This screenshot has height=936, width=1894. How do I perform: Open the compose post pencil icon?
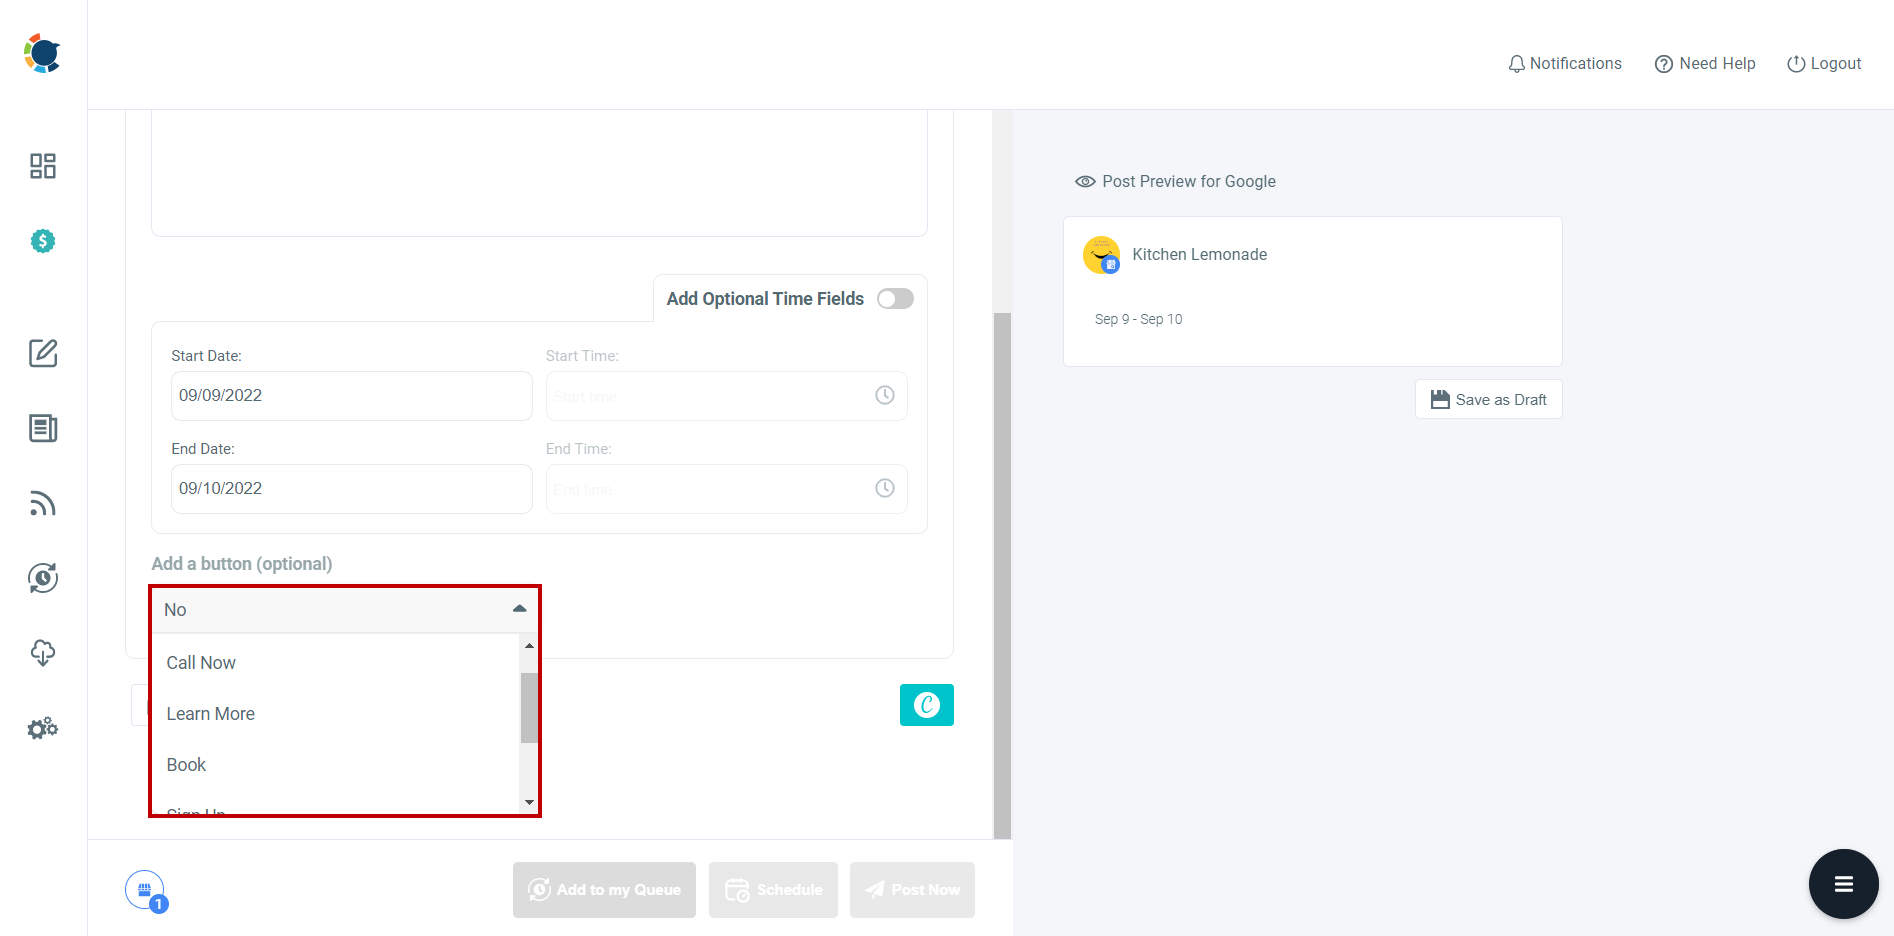tap(42, 353)
